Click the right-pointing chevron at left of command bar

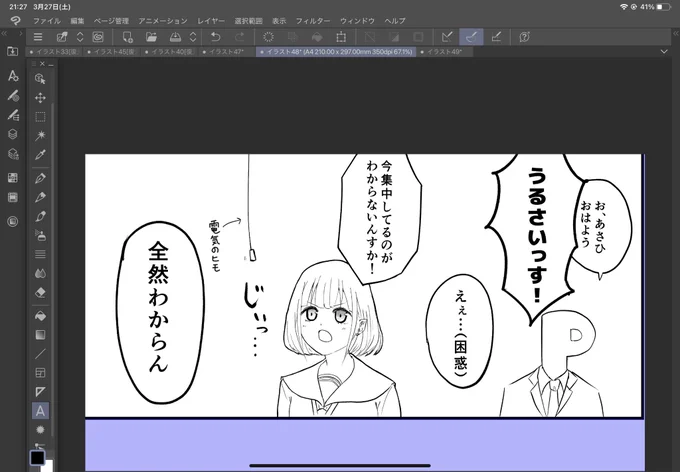[x=20, y=33]
